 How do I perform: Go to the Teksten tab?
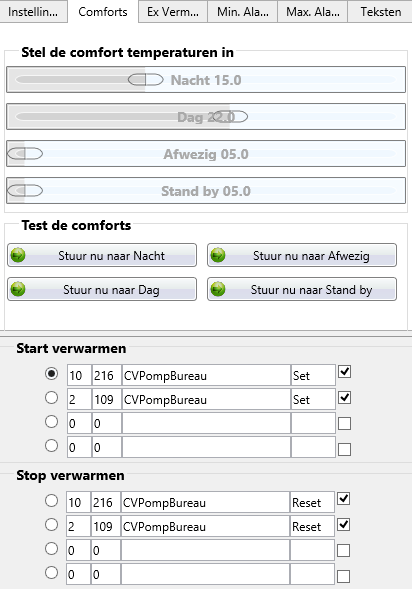(380, 12)
